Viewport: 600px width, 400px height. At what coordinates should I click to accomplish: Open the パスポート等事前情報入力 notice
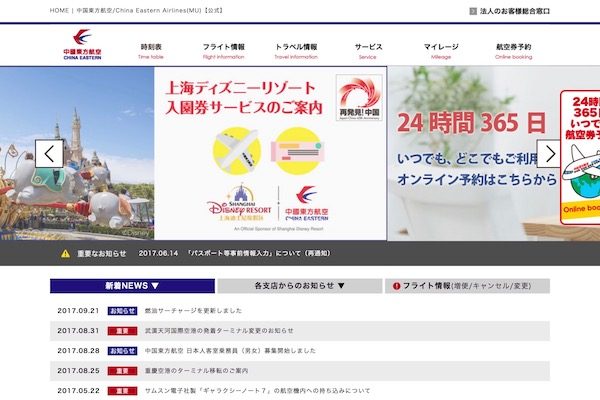pyautogui.click(x=259, y=253)
